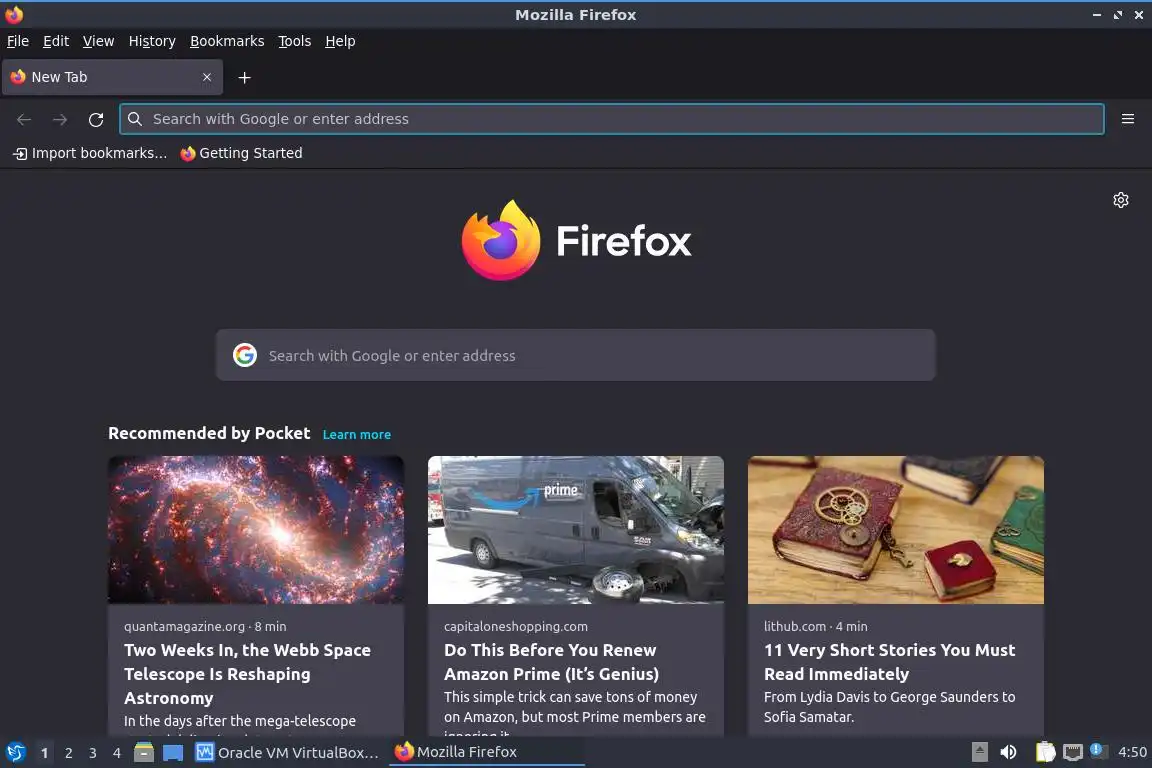The height and width of the screenshot is (768, 1152).
Task: Open the Amazon Prime van thumbnail
Action: (x=576, y=530)
